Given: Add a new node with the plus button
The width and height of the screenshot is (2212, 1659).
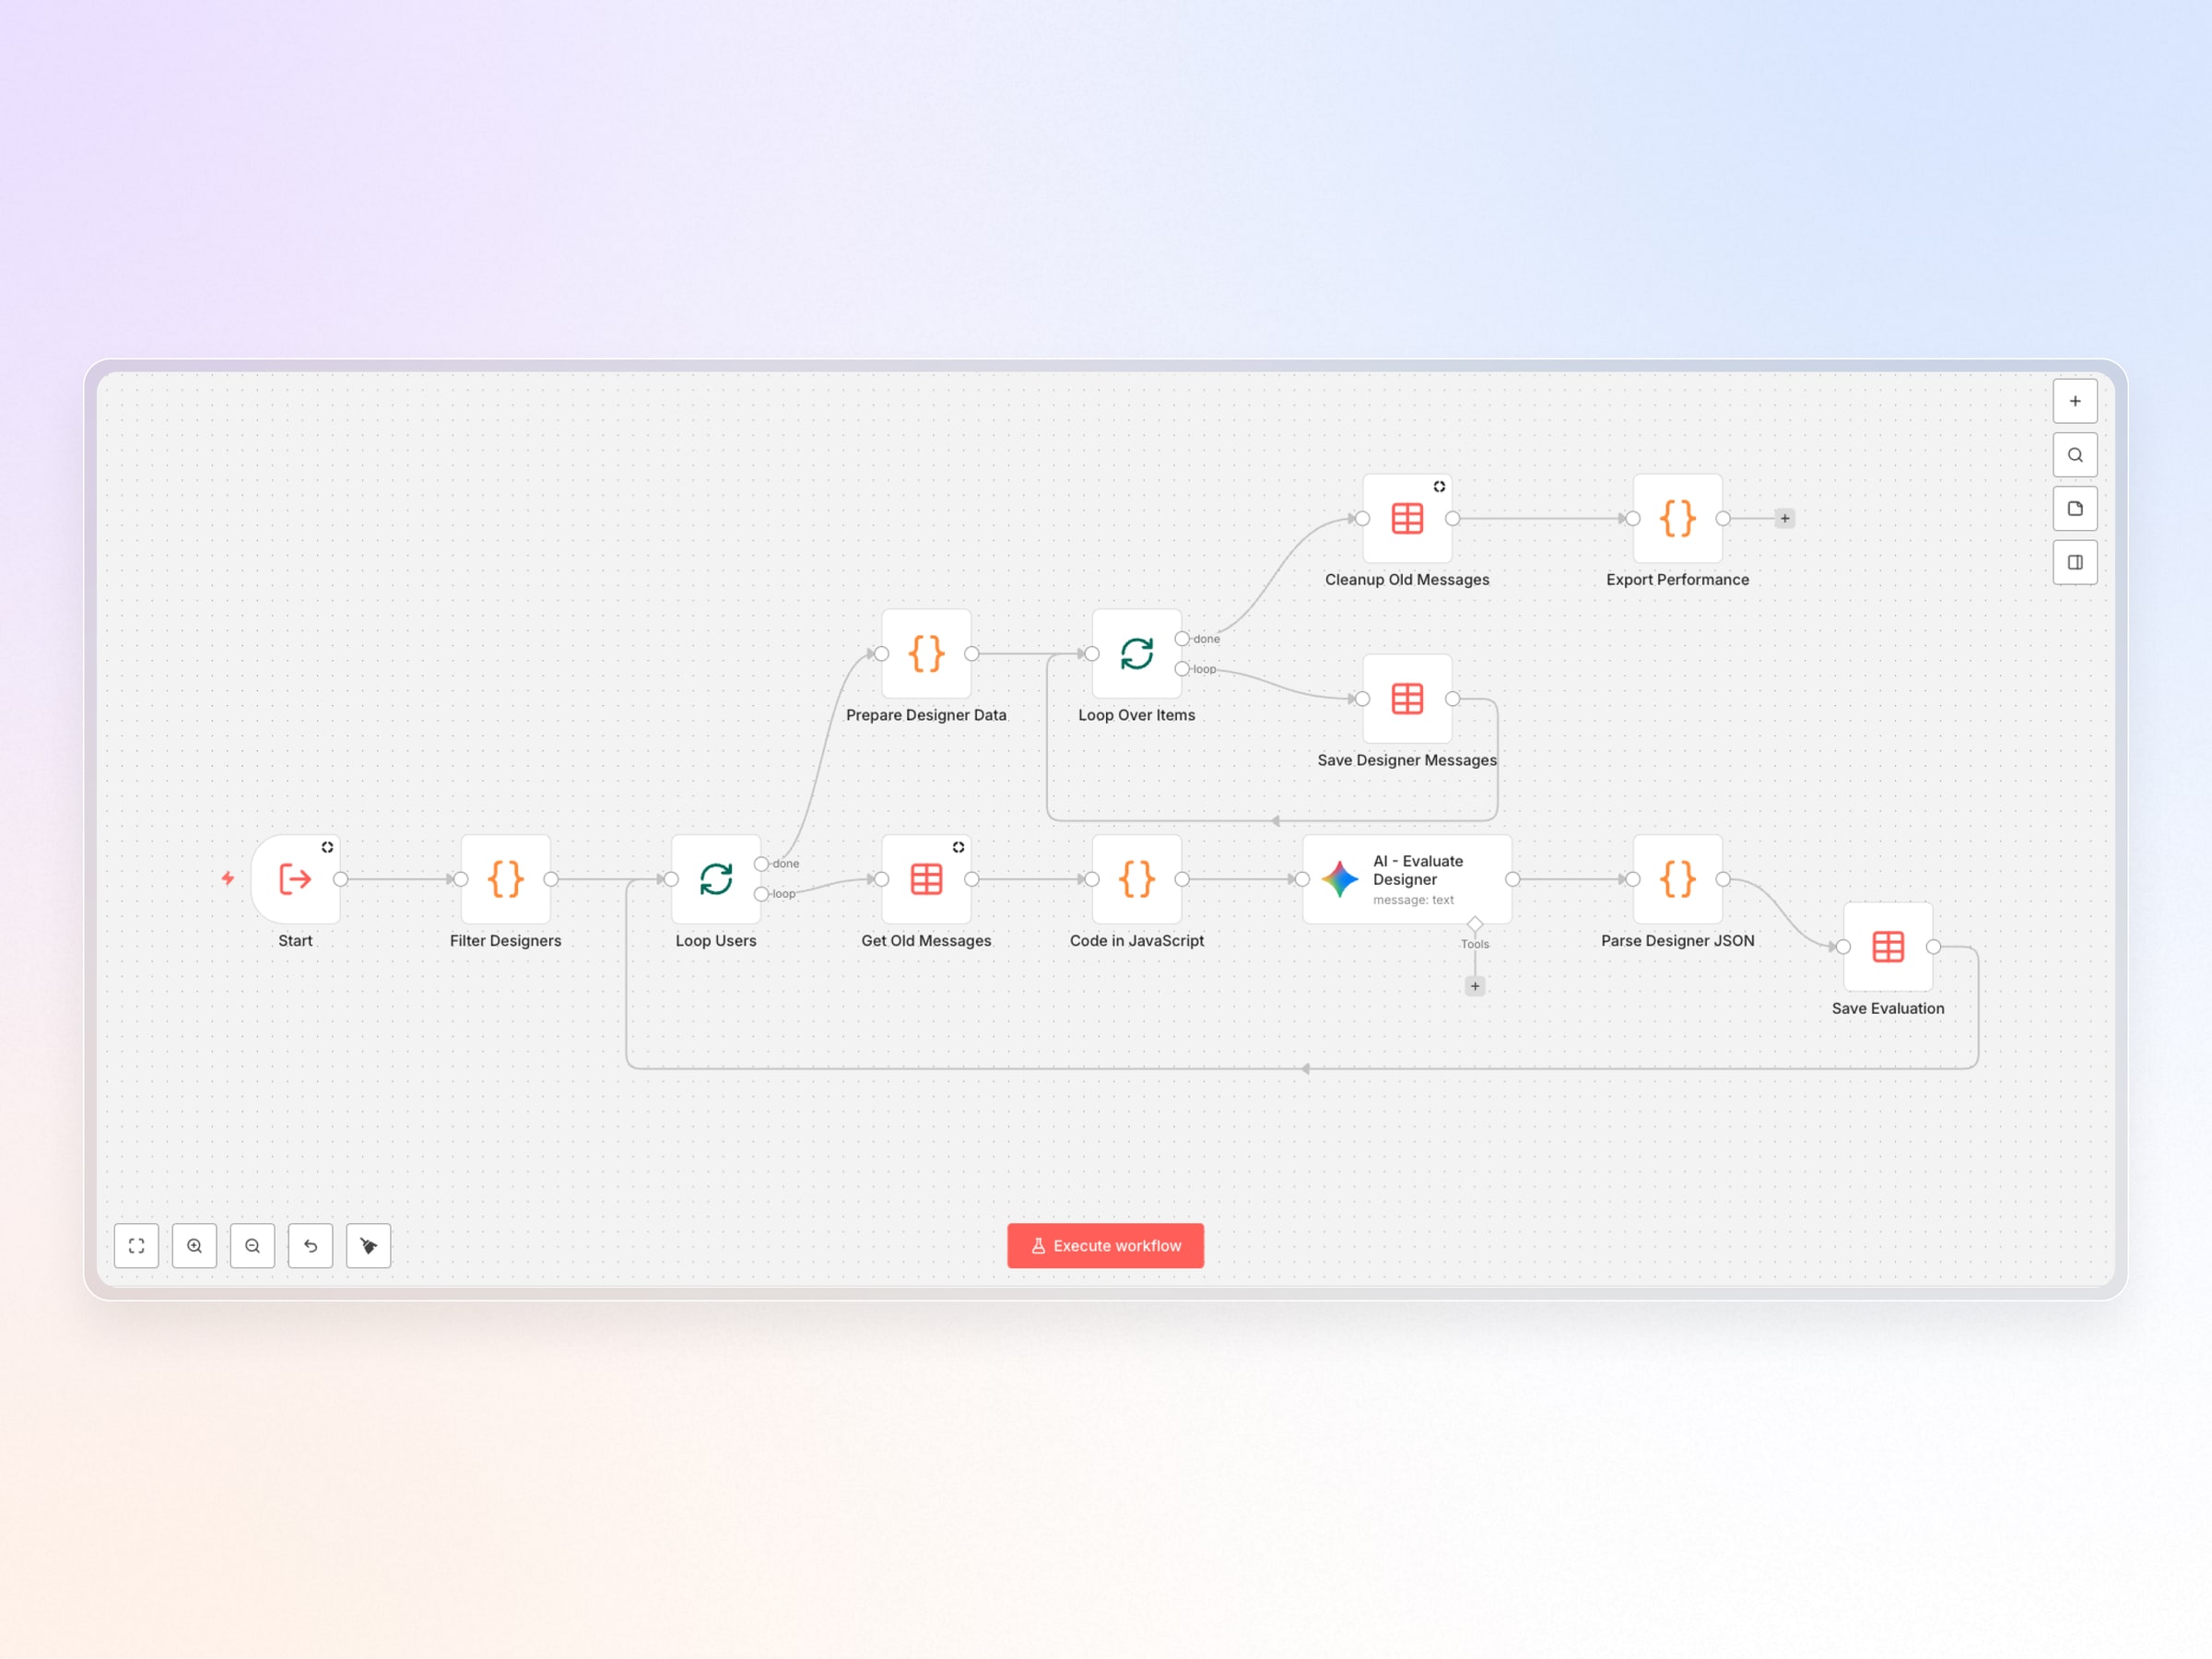Looking at the screenshot, I should click(x=2075, y=400).
